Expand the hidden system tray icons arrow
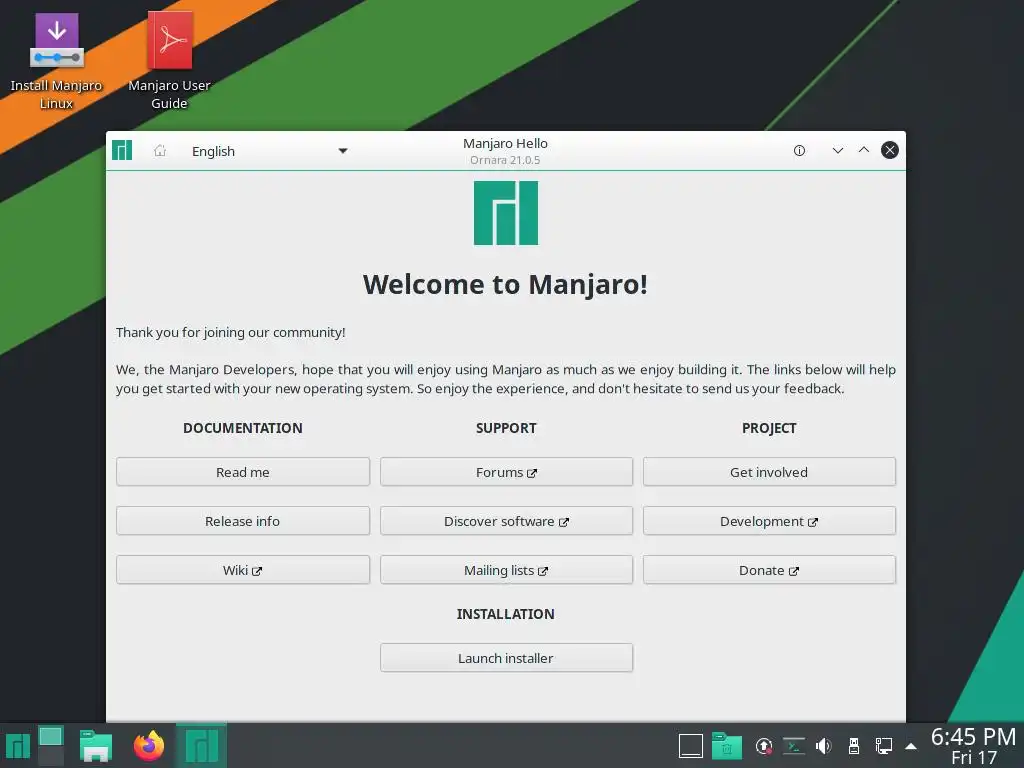This screenshot has width=1024, height=768. click(x=911, y=746)
